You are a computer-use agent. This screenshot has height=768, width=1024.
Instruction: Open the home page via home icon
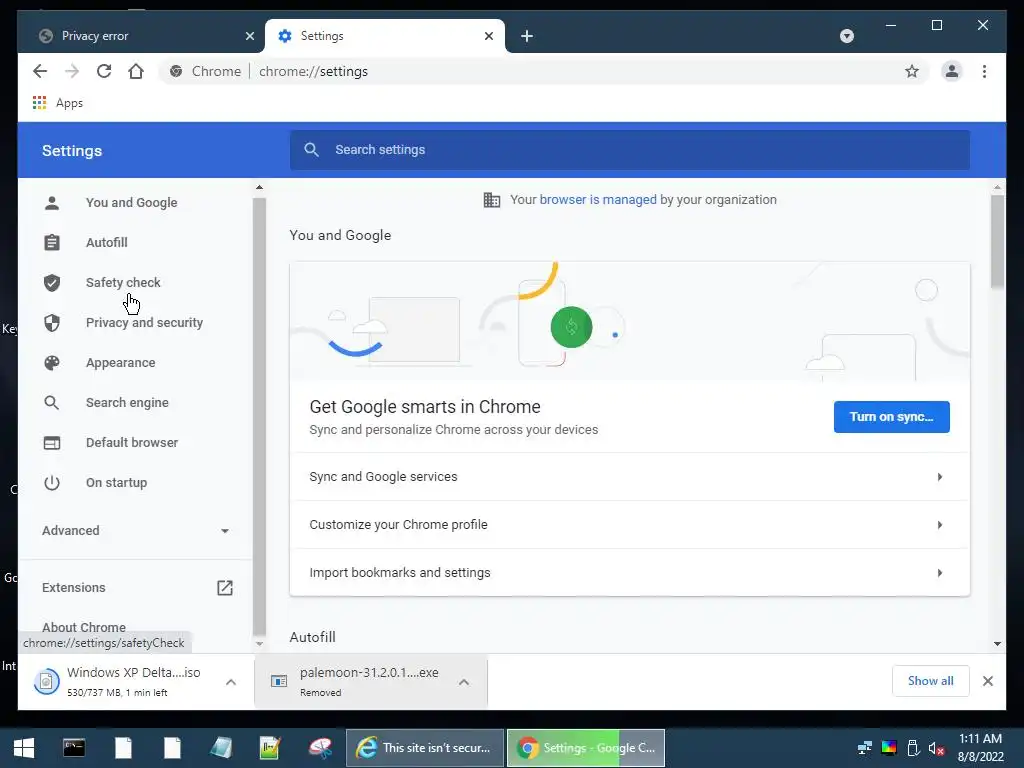[x=136, y=71]
